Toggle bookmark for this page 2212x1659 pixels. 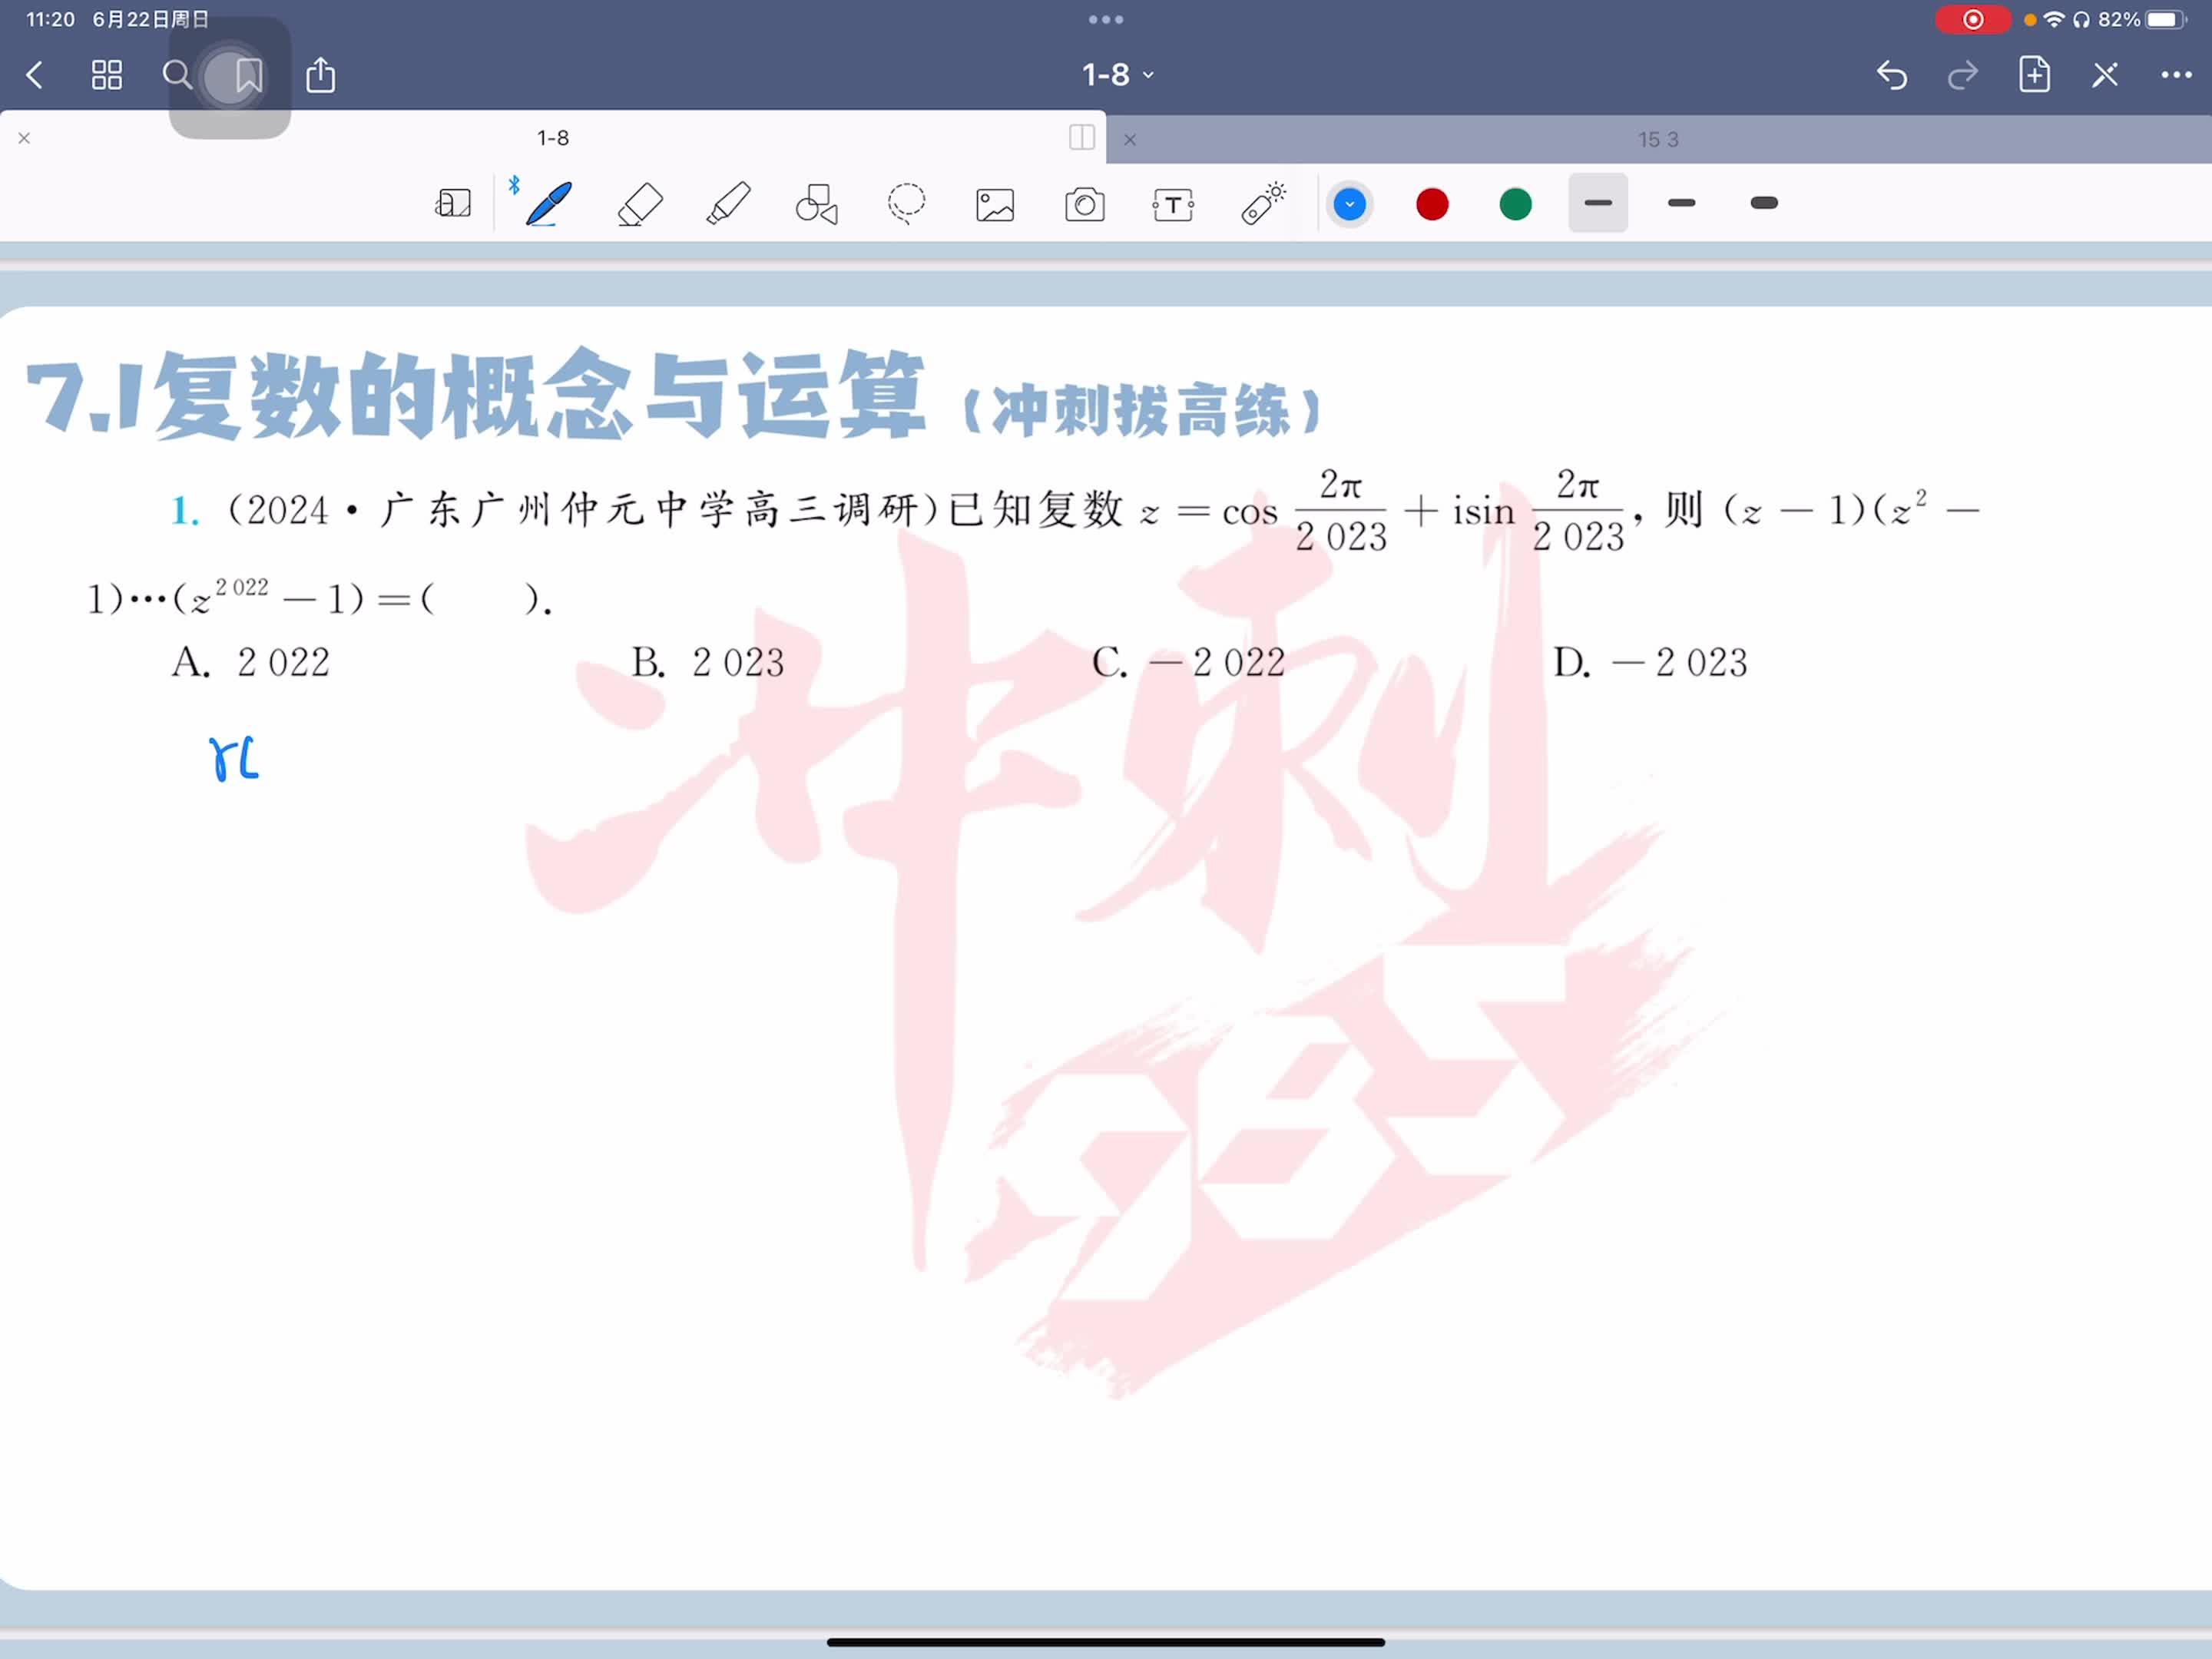click(249, 75)
